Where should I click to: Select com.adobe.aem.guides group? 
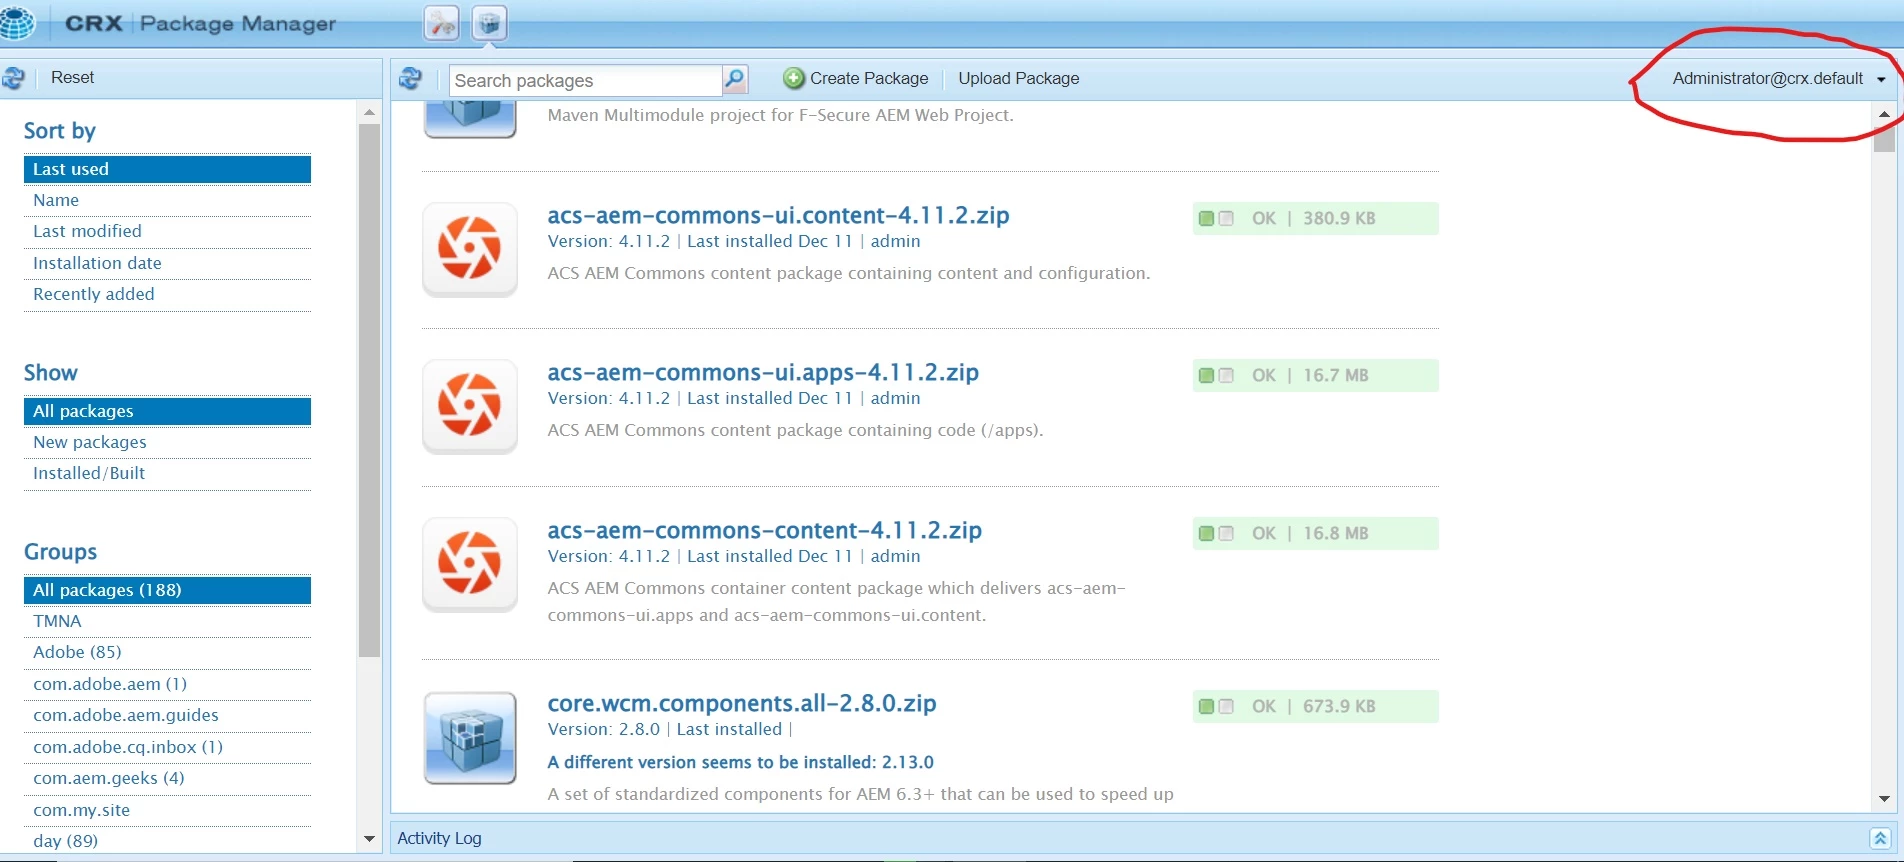167,715
